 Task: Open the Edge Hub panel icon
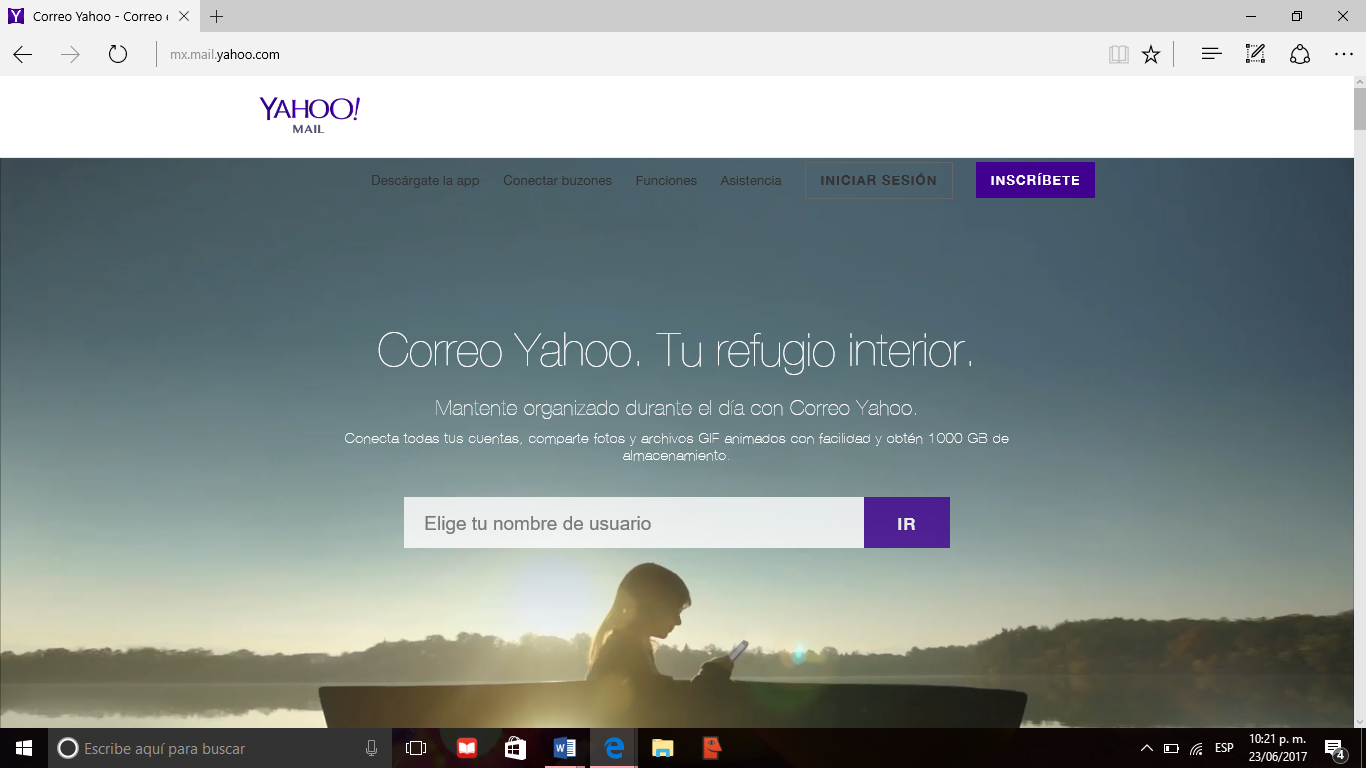pos(1210,54)
